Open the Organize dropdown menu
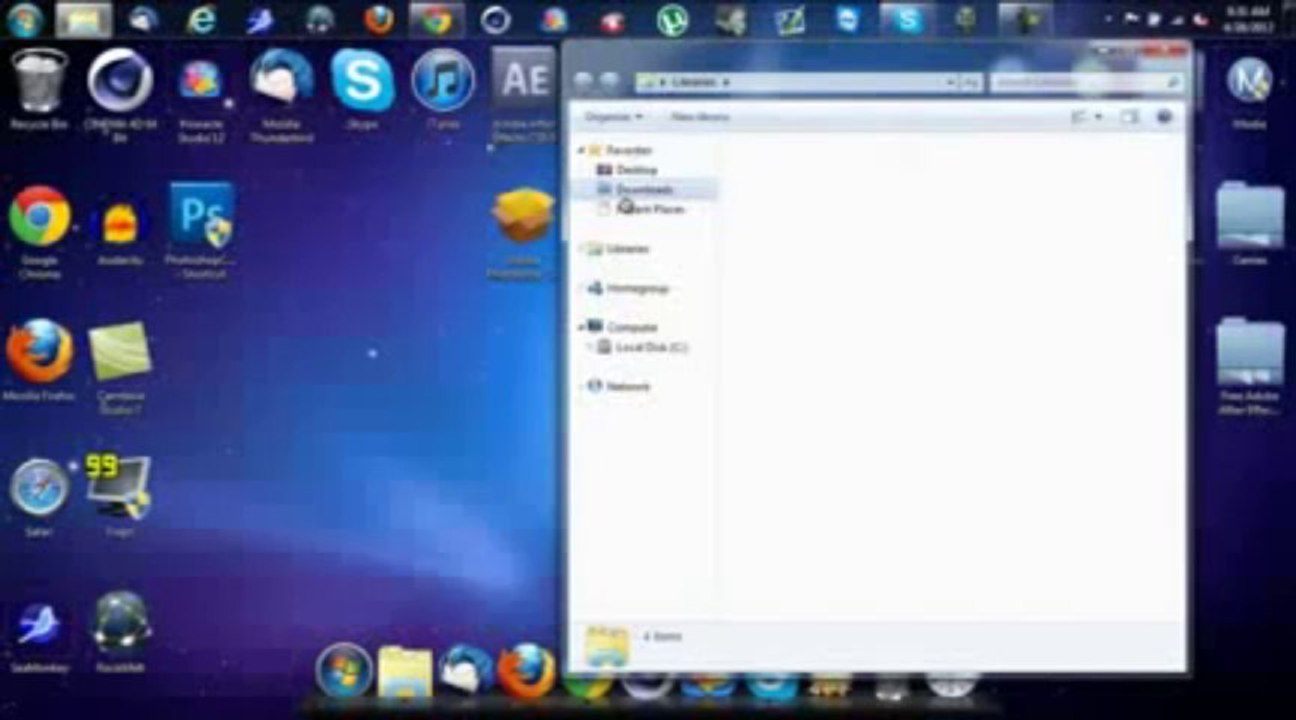This screenshot has height=720, width=1296. pos(614,117)
